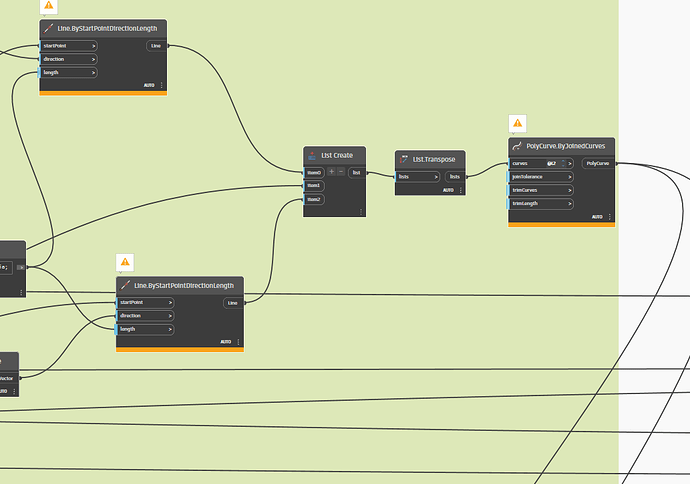The width and height of the screenshot is (690, 484).
Task: Click the warning icon above the PolyCurve.ByJoinedCurves node
Action: (x=518, y=123)
